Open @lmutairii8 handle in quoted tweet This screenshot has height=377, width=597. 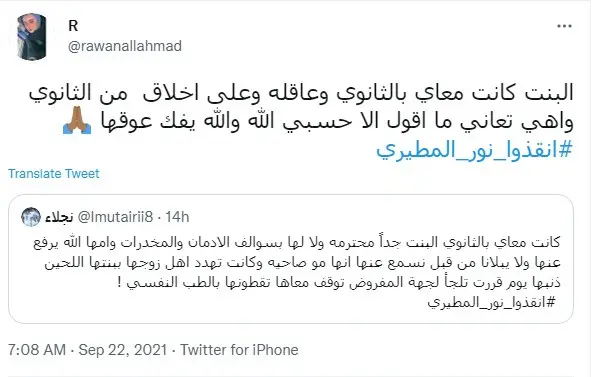click(115, 217)
